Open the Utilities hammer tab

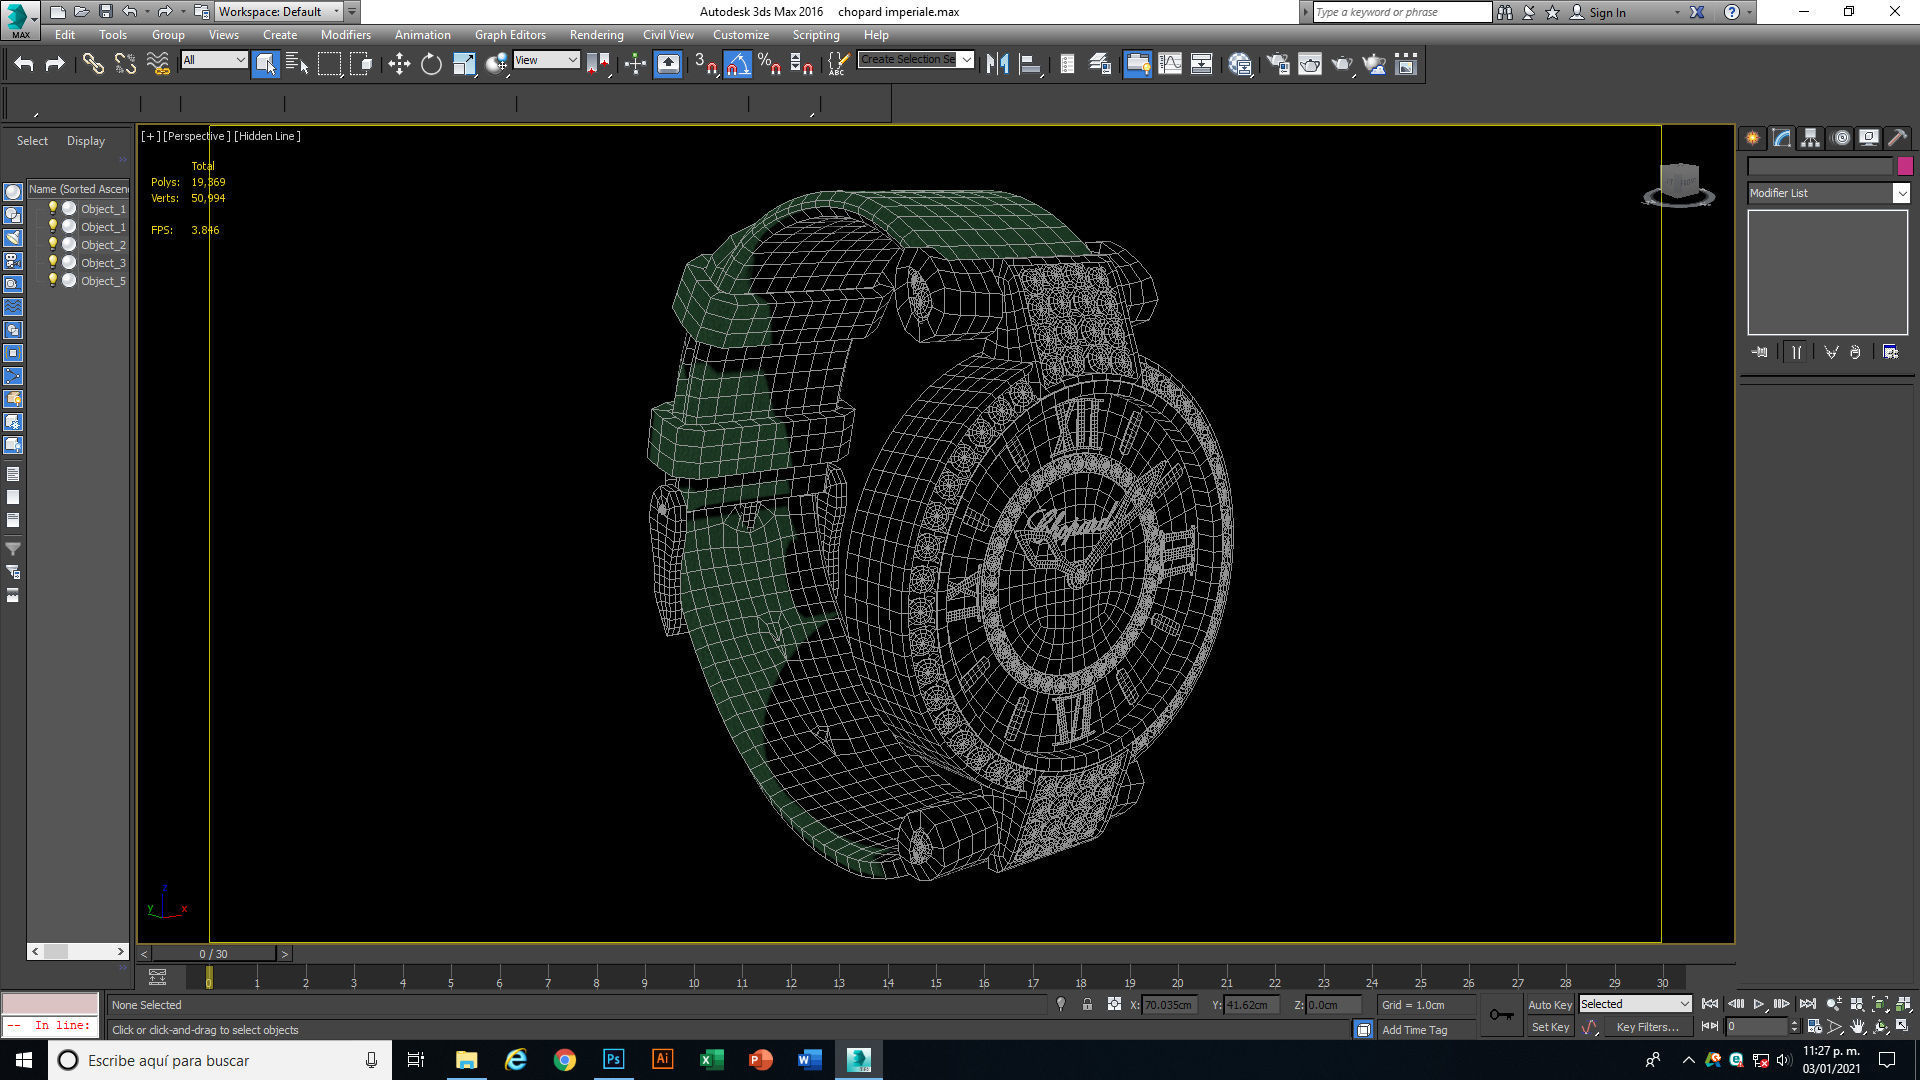[x=1897, y=138]
